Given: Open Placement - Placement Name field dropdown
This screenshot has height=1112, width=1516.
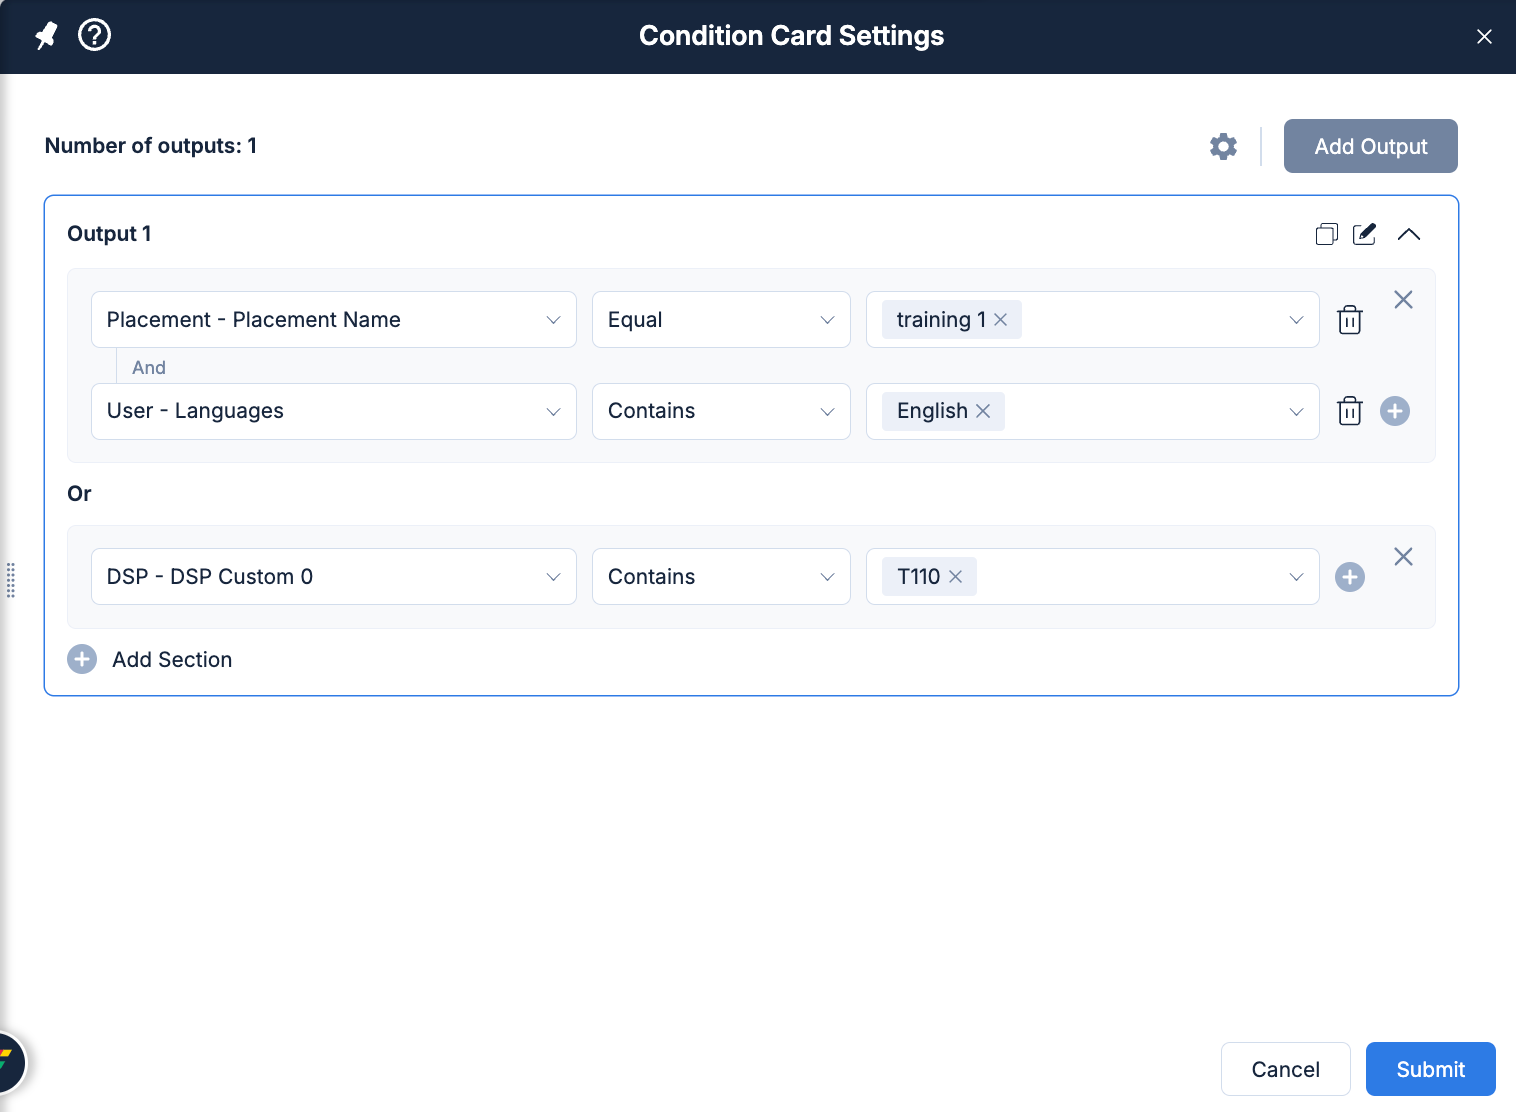Looking at the screenshot, I should [334, 320].
